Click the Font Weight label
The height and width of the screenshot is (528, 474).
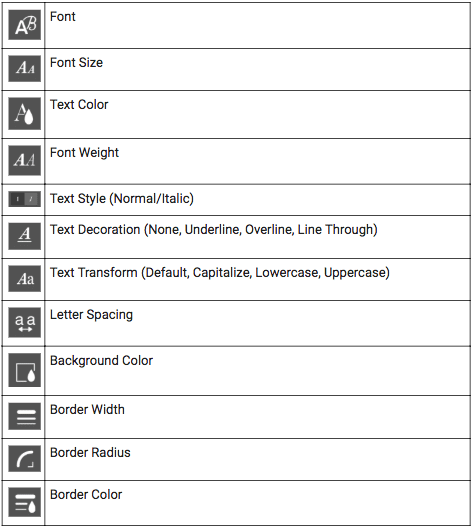click(x=84, y=153)
